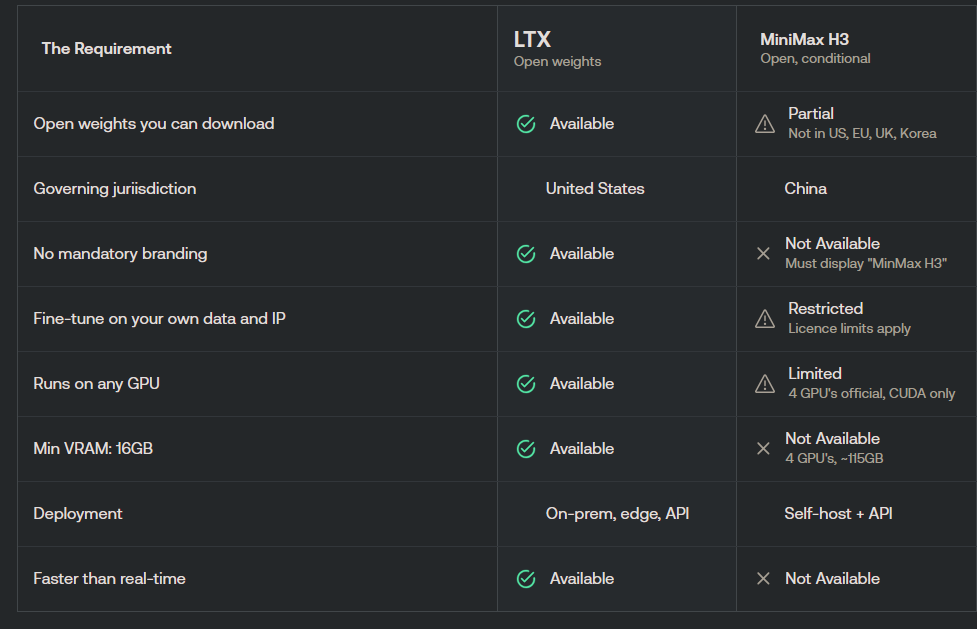Click the X icon beside Must display MinMax H3
Screen dimensions: 977x629
(763, 254)
